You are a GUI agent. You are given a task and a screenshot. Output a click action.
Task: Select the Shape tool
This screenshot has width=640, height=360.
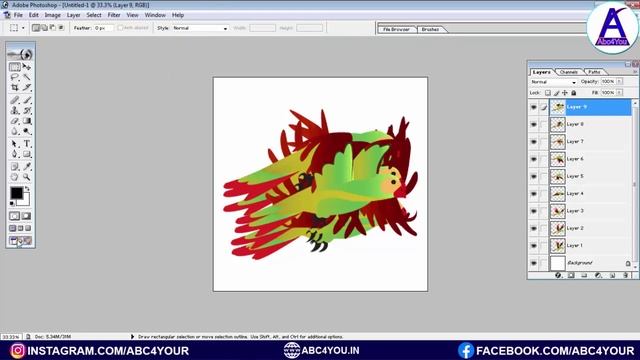click(27, 154)
